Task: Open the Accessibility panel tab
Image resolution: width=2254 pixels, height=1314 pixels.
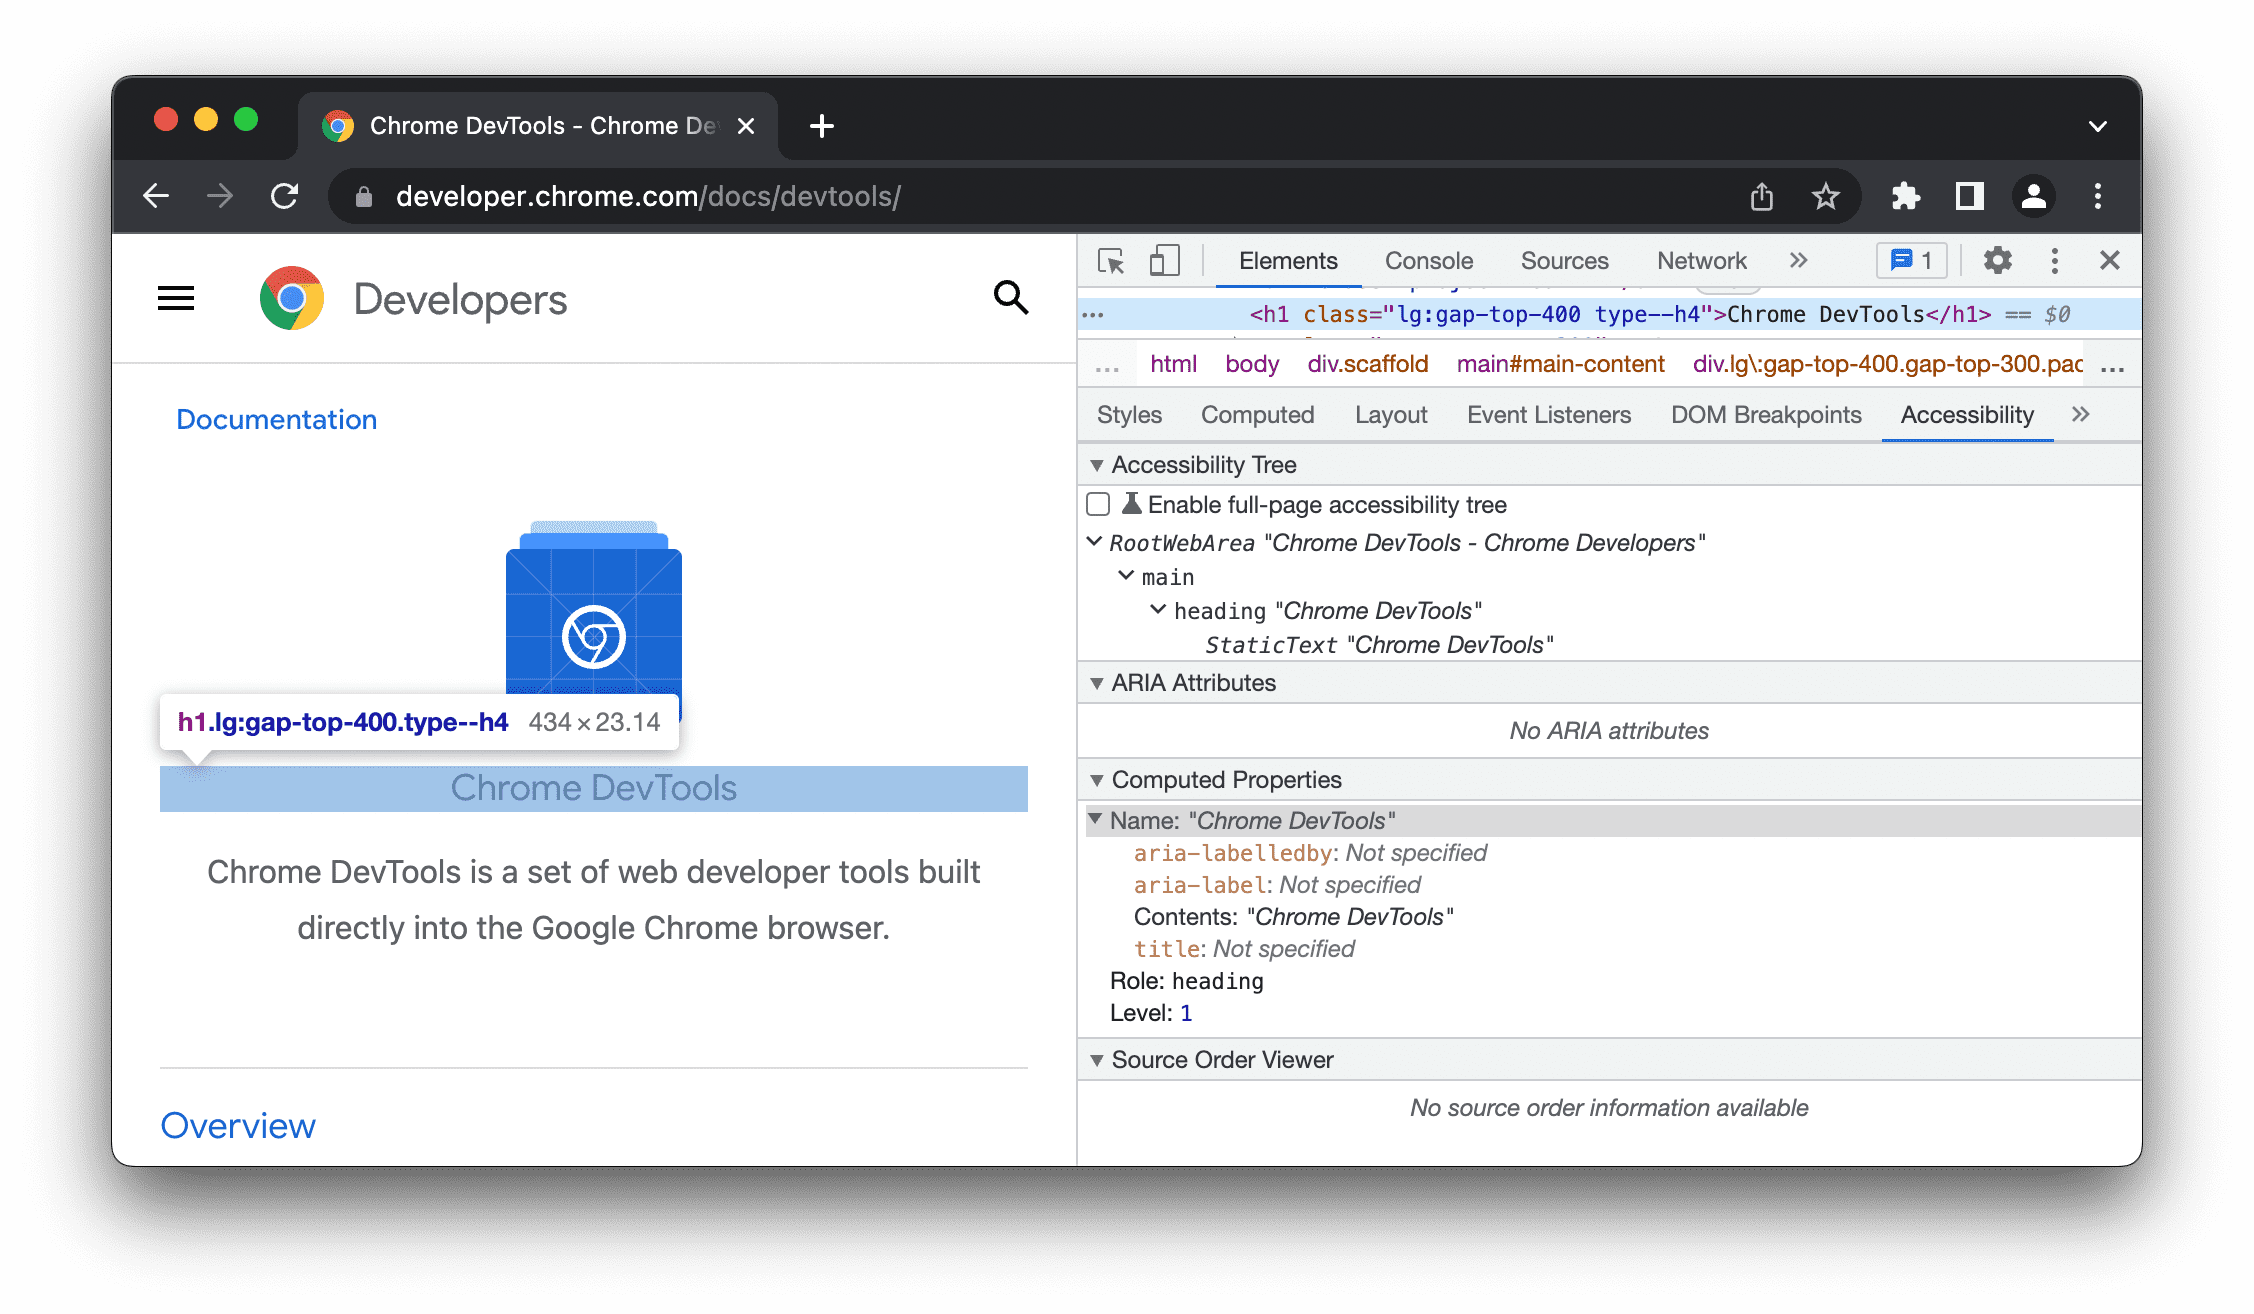Action: [1968, 415]
